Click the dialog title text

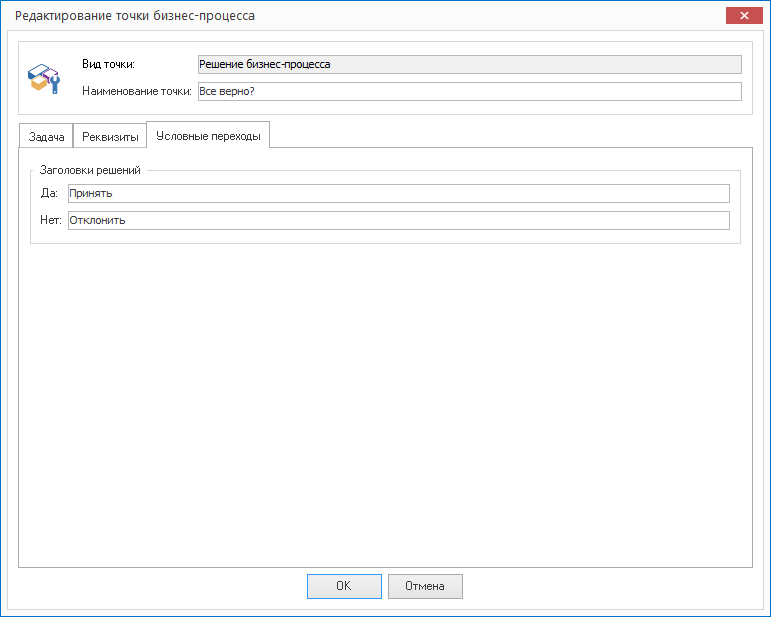135,16
